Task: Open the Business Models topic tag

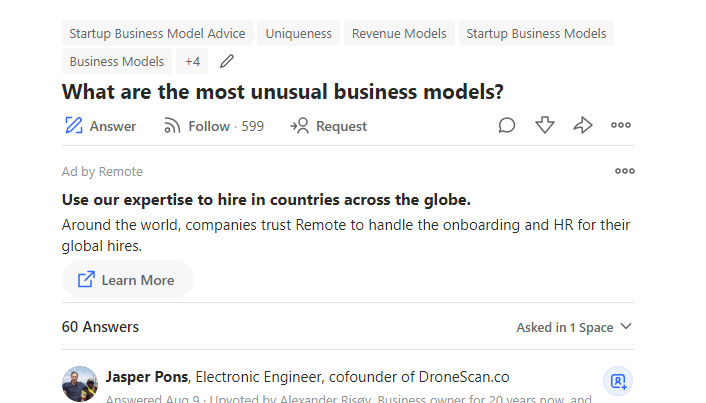Action: tap(116, 61)
